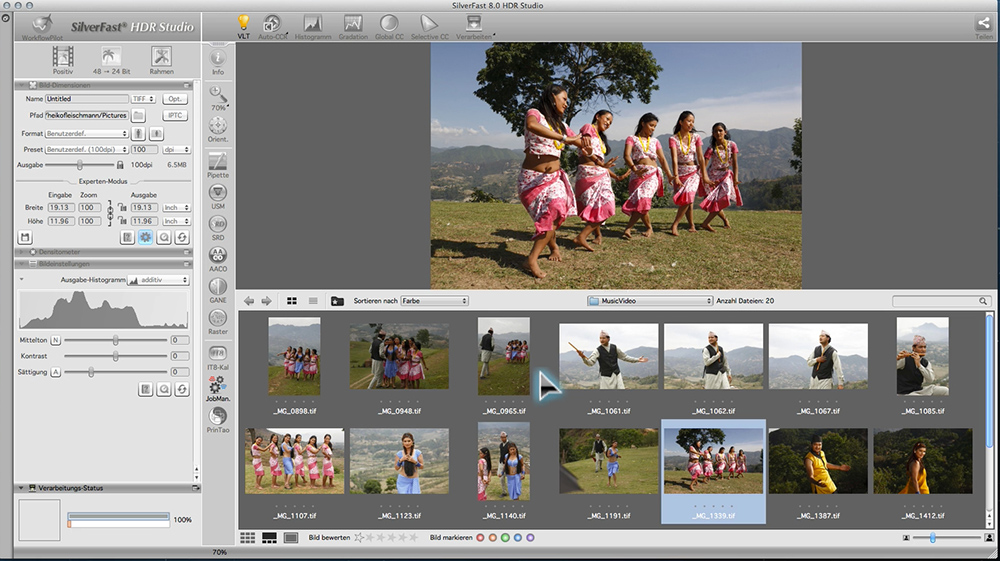Open the AACO tool in sidebar

point(217,257)
